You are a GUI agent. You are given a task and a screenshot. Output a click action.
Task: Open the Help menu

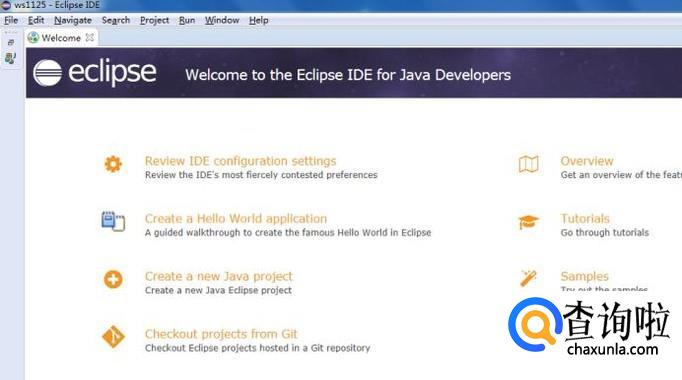258,20
